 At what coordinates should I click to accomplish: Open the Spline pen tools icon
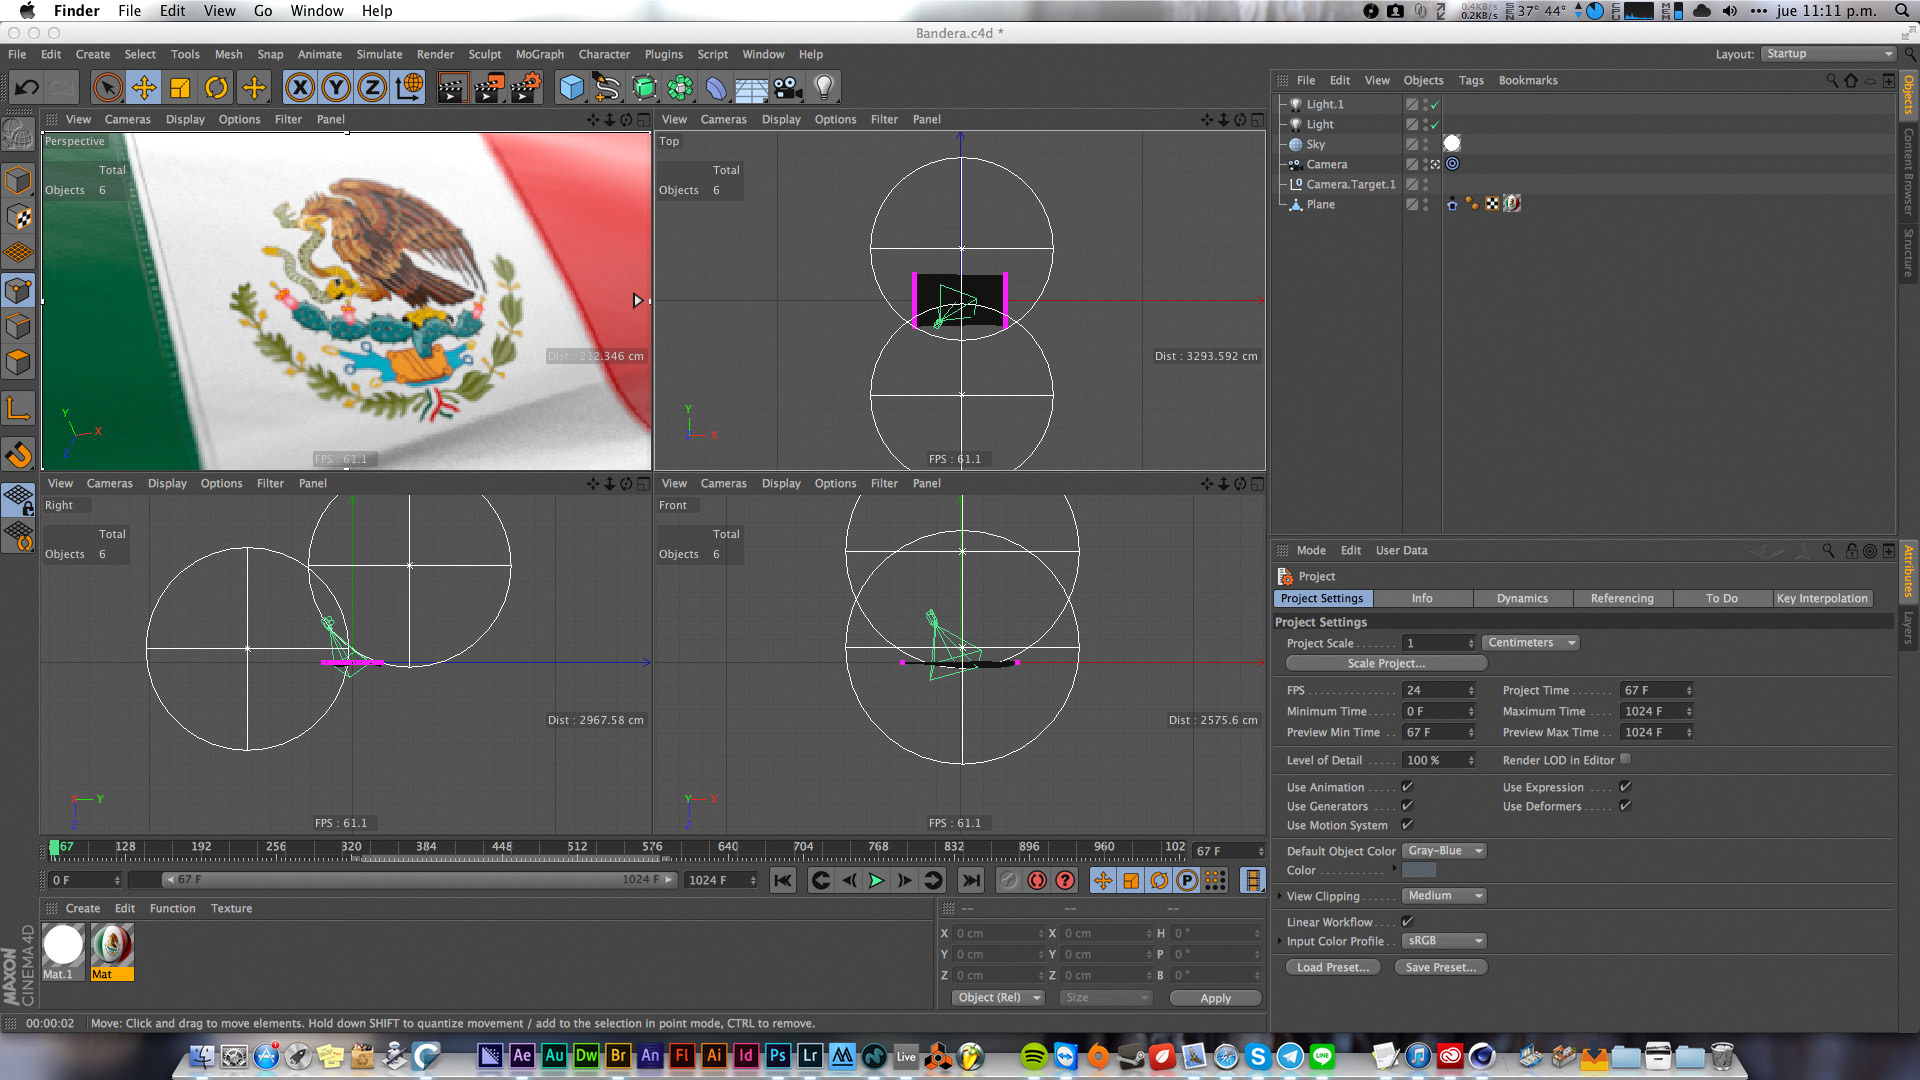point(607,88)
